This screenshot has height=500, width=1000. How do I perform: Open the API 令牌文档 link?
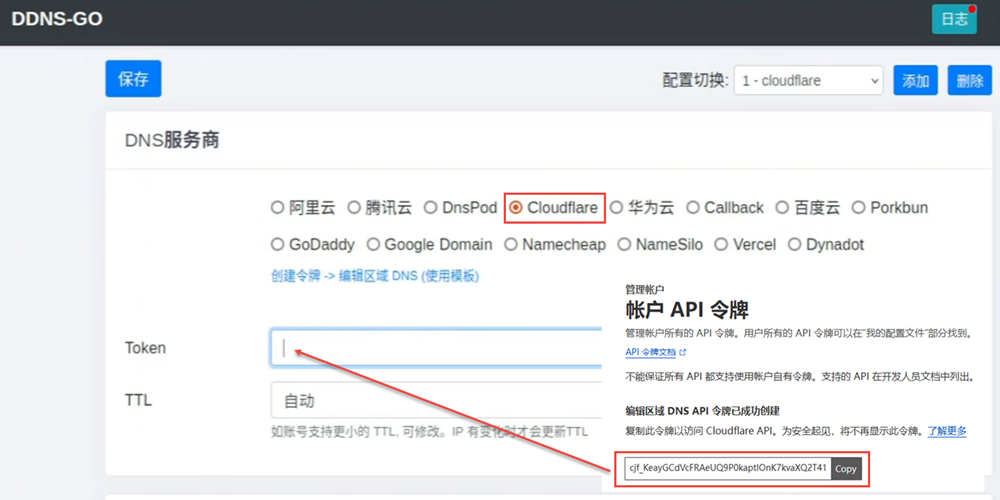[x=650, y=352]
